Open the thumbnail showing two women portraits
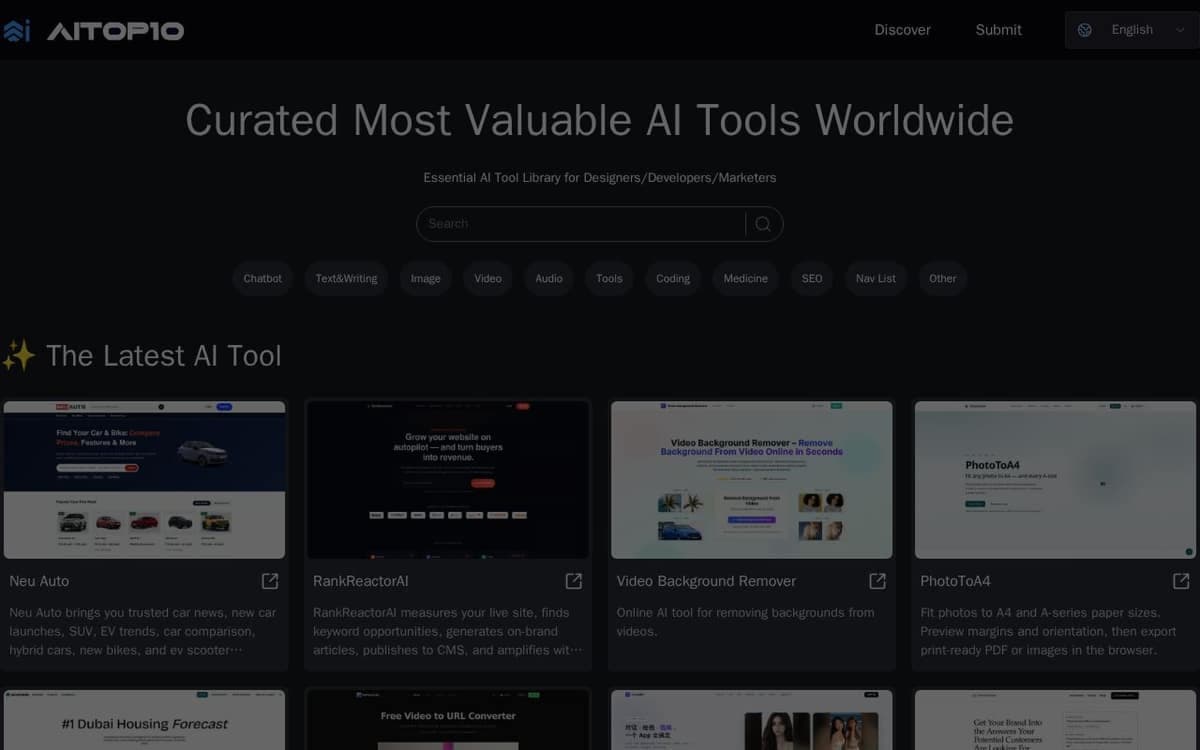 (x=752, y=720)
